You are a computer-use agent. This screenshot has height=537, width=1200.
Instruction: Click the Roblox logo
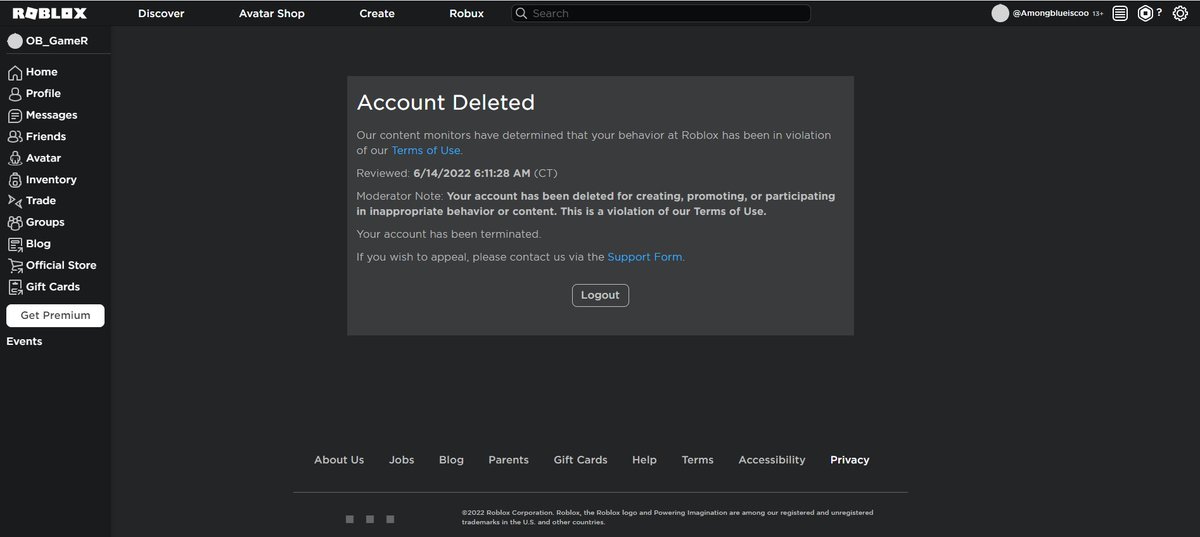[x=49, y=13]
